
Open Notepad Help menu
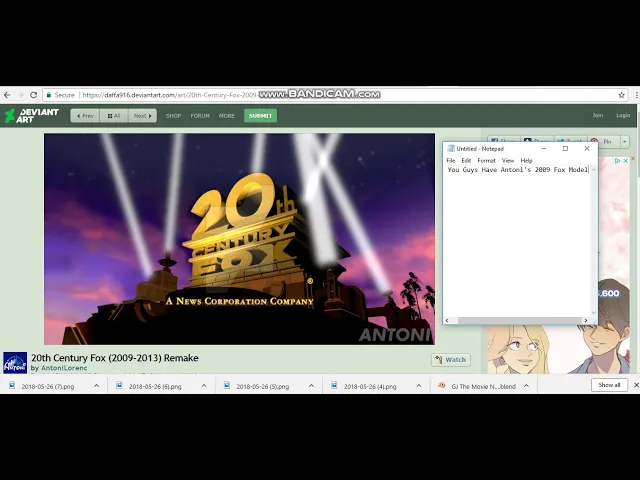(527, 160)
